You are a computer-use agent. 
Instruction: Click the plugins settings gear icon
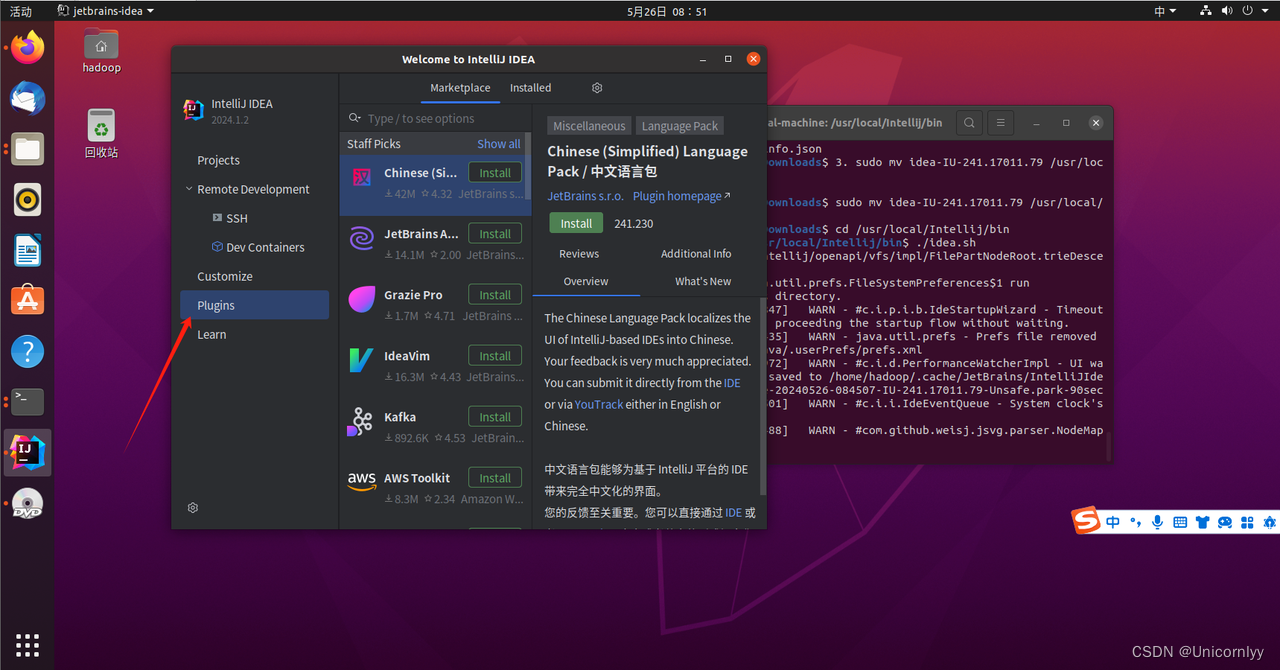(x=597, y=88)
